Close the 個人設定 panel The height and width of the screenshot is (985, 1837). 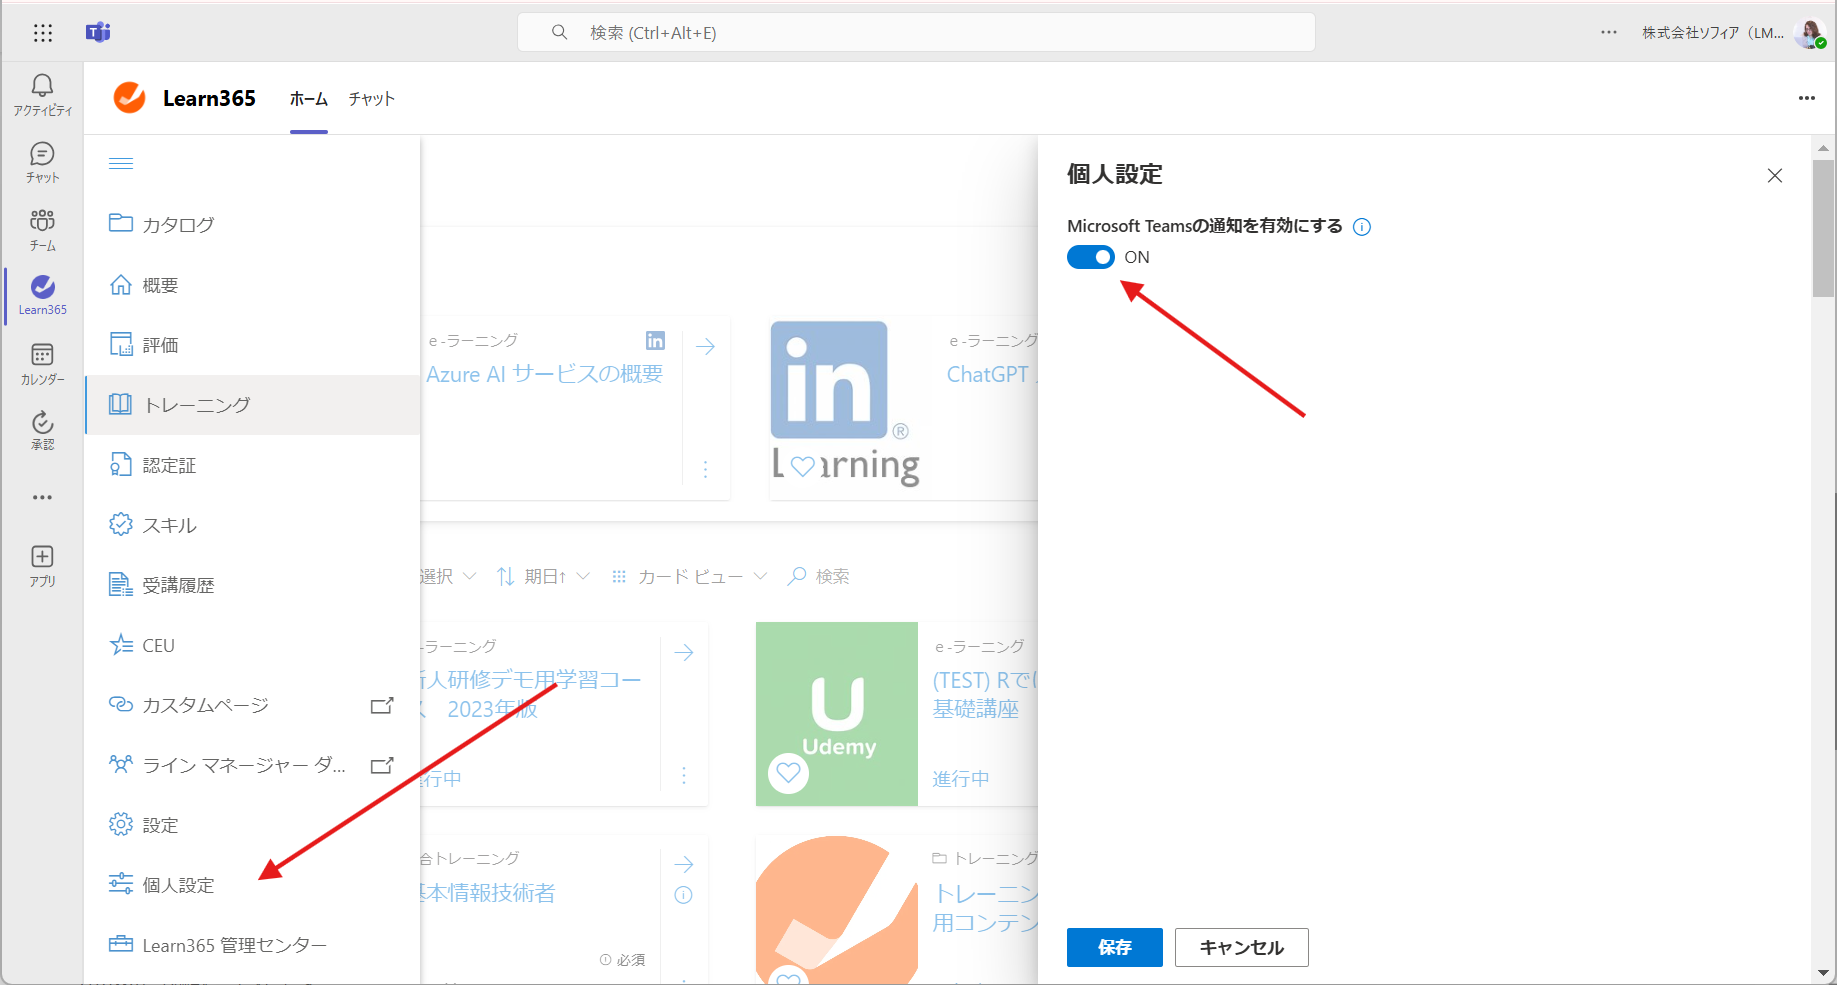pos(1775,176)
